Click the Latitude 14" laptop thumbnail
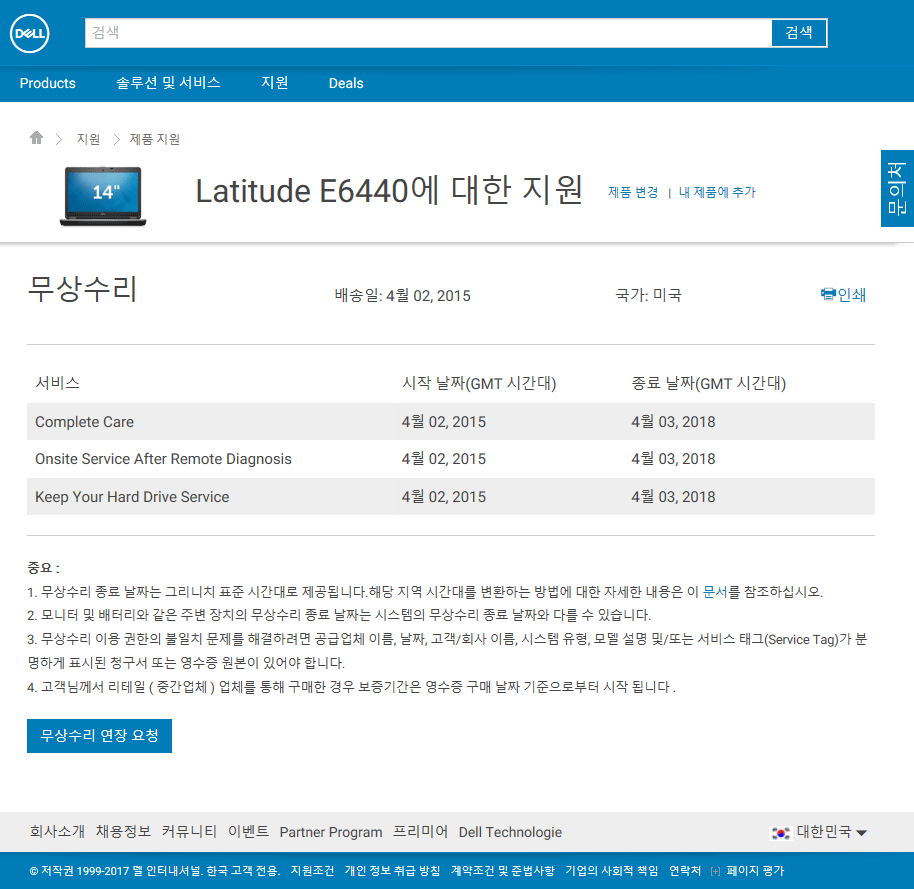 tap(103, 196)
